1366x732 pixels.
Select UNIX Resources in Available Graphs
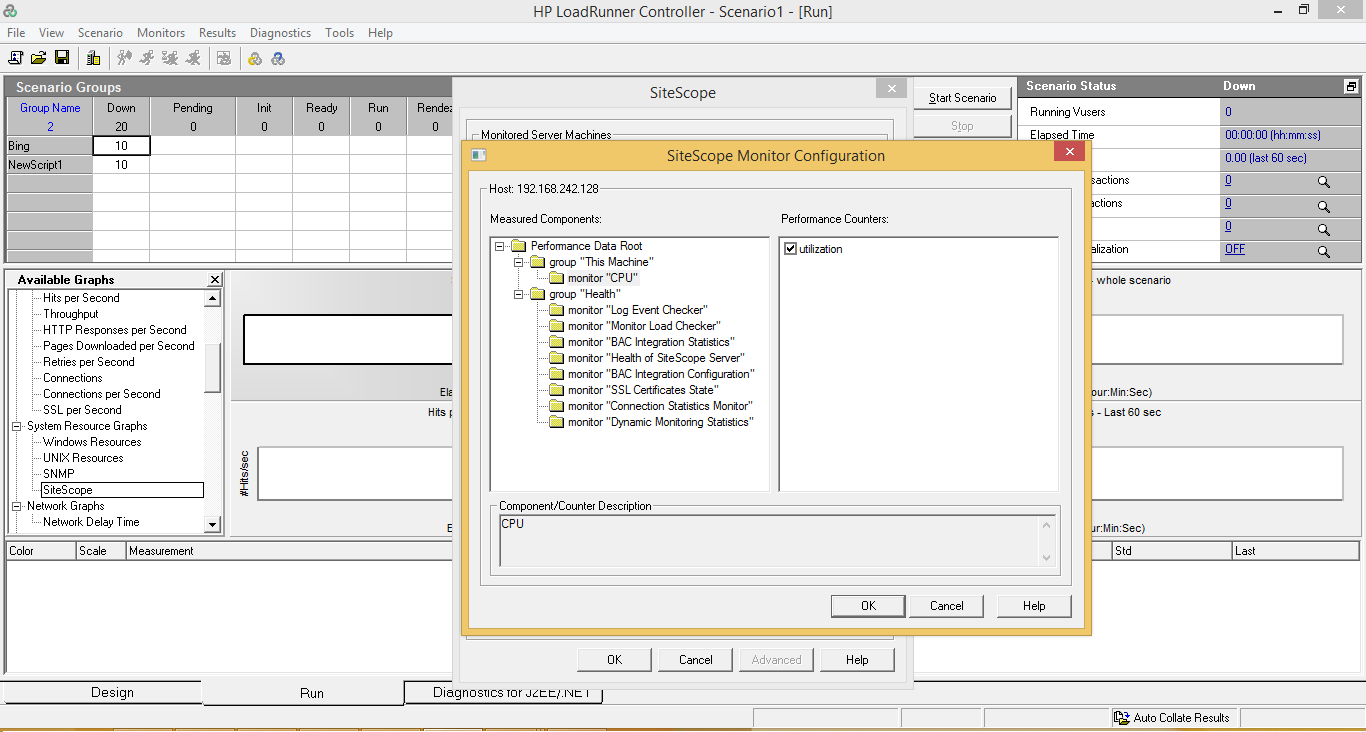point(83,458)
